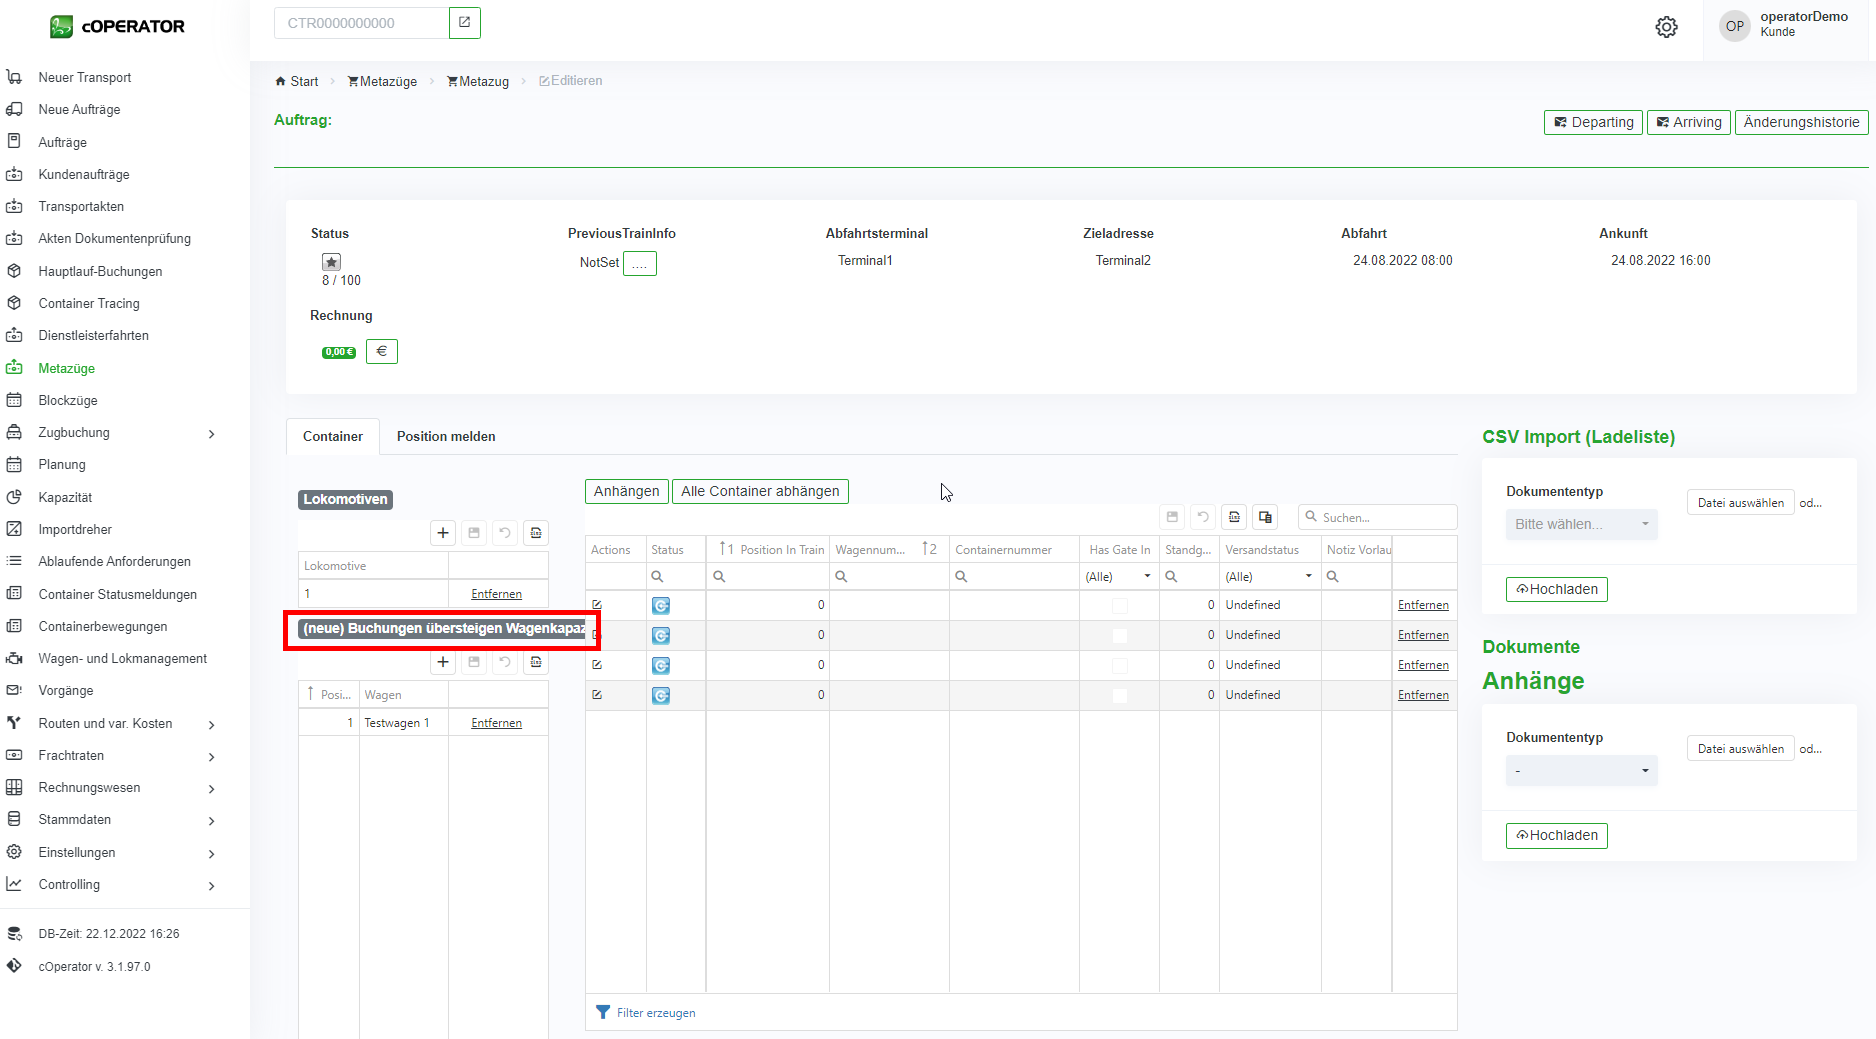
Task: Click the blue status icon in second container row
Action: (x=661, y=635)
